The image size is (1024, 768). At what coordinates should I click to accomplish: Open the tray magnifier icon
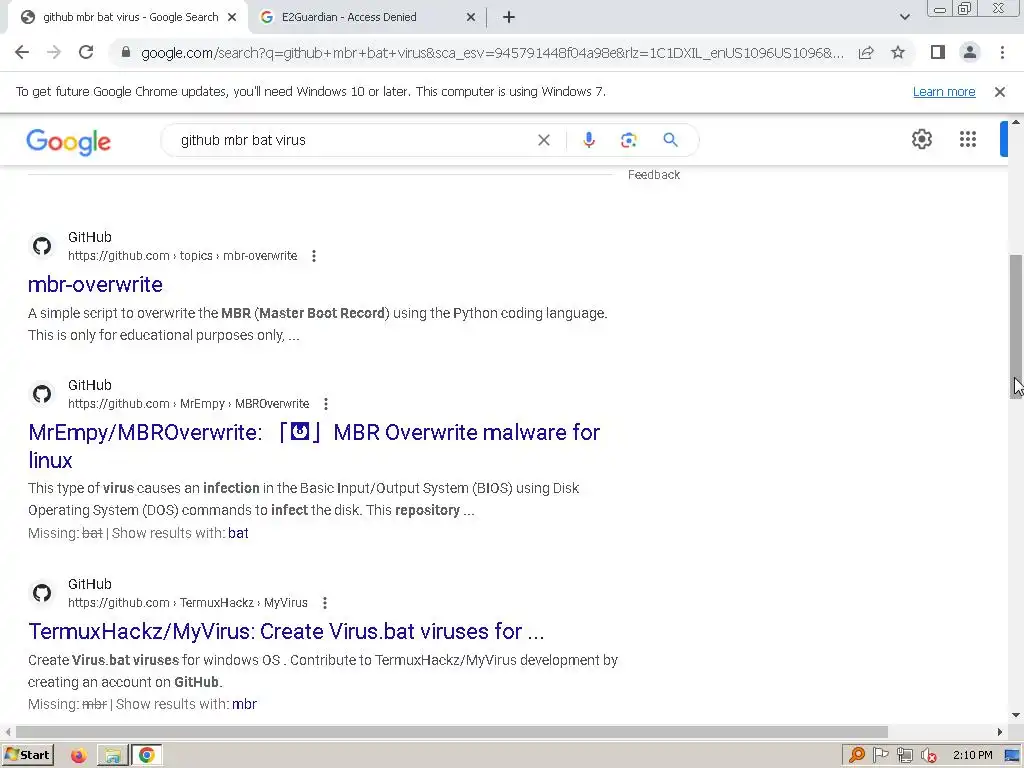click(x=857, y=755)
